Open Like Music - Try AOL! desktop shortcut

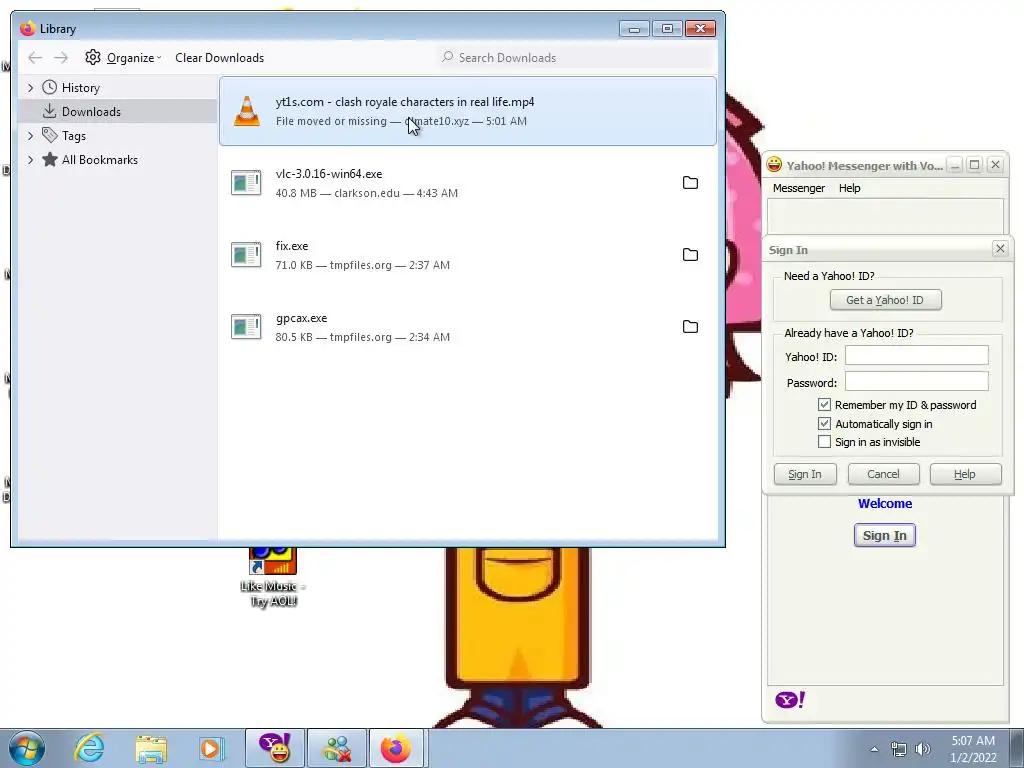pos(273,578)
